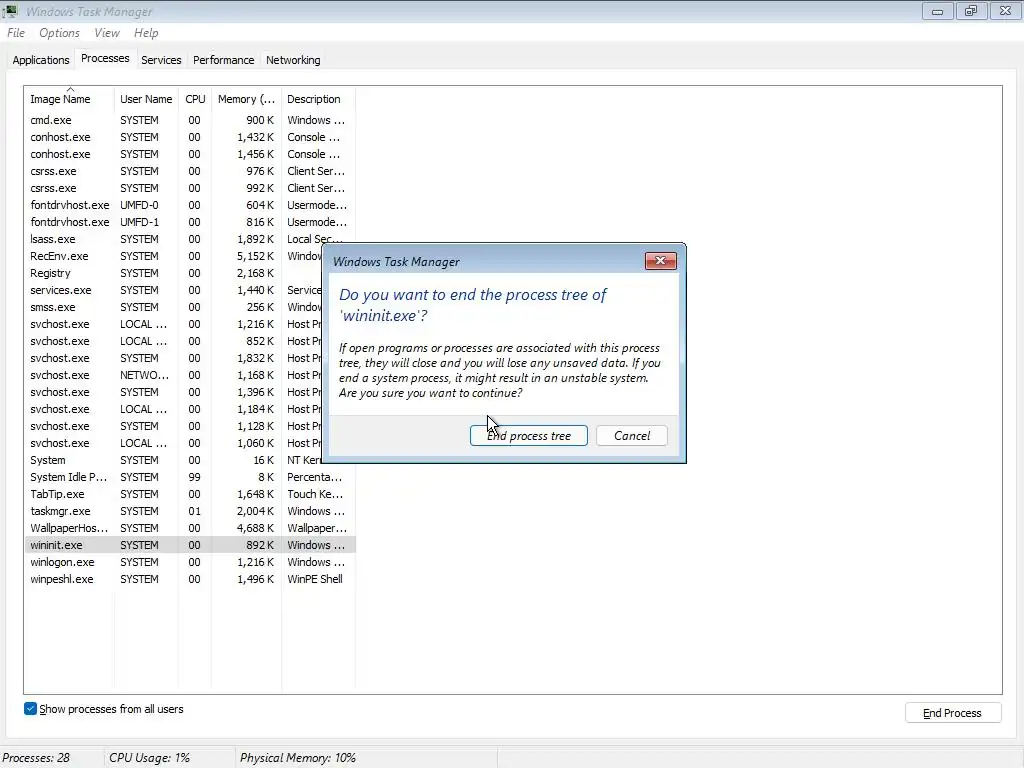Select svchost.exe using 1,060 K memory

(x=173, y=443)
